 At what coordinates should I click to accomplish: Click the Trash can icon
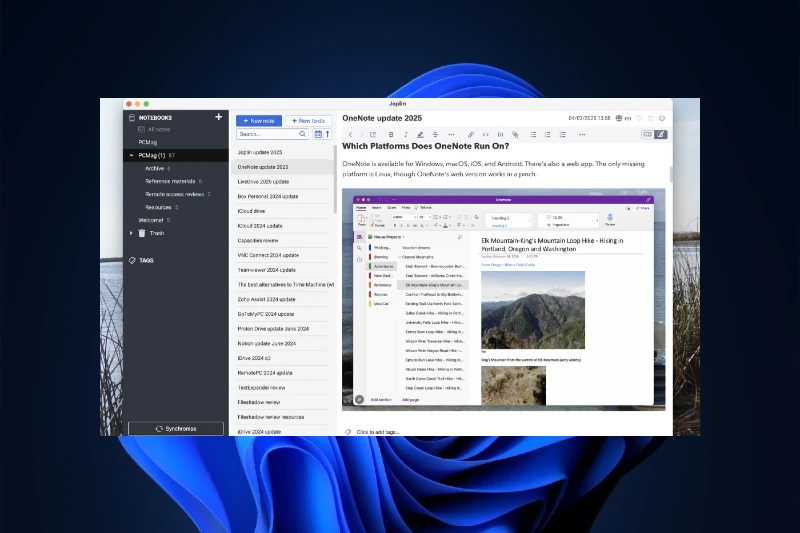coord(142,233)
